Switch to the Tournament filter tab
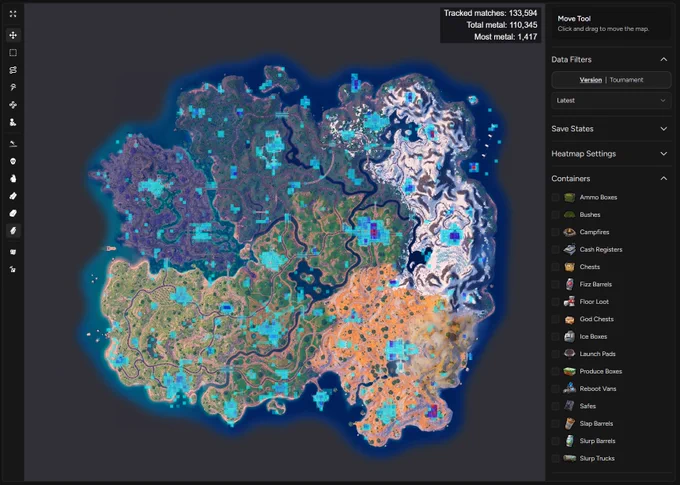This screenshot has width=680, height=485. pyautogui.click(x=626, y=80)
